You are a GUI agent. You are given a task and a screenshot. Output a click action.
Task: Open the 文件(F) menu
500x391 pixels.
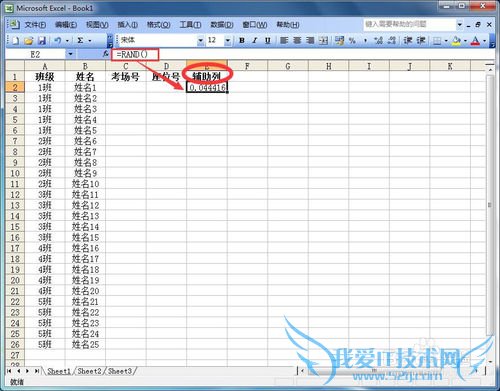point(35,25)
